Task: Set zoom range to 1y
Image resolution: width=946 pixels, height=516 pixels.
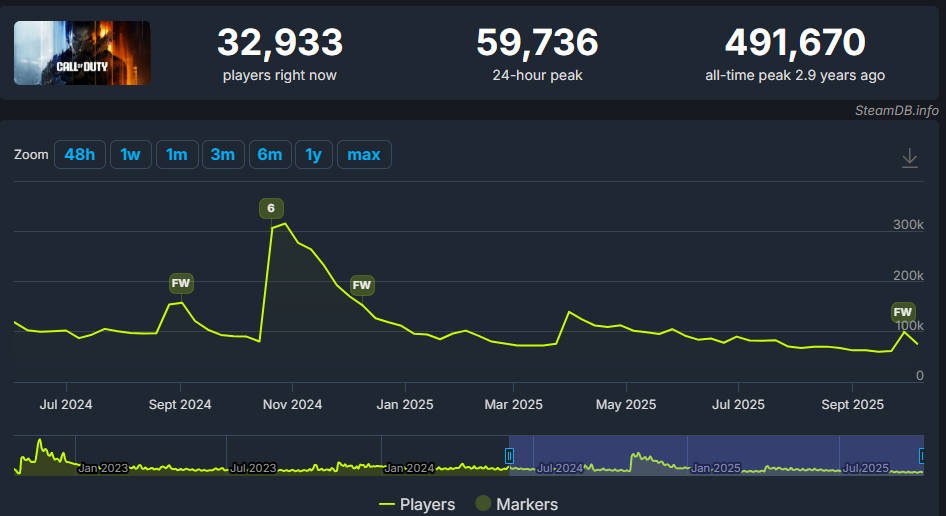Action: pyautogui.click(x=314, y=154)
